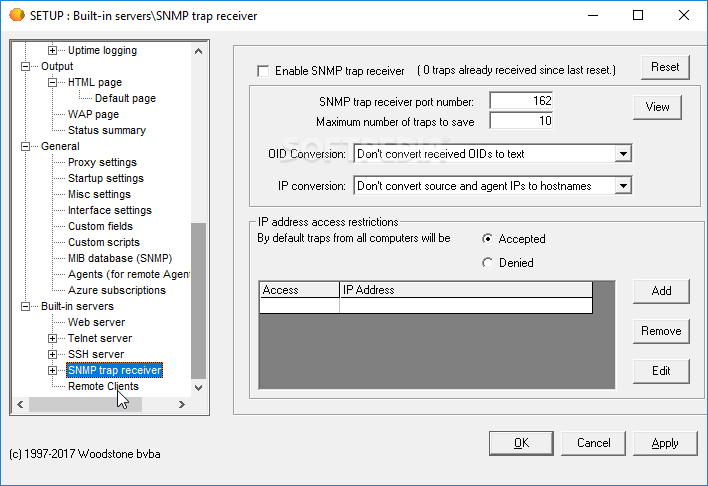This screenshot has width=708, height=486.
Task: Expand the Uptime logging tree node
Action: click(52, 50)
